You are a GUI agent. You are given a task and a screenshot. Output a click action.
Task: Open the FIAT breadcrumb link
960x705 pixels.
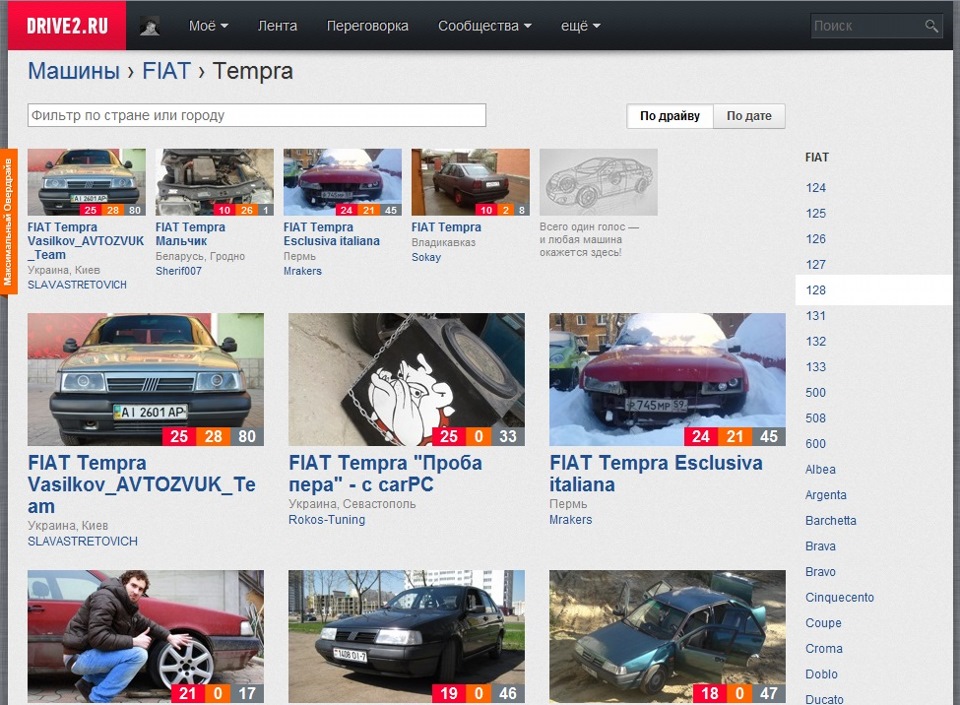(167, 71)
